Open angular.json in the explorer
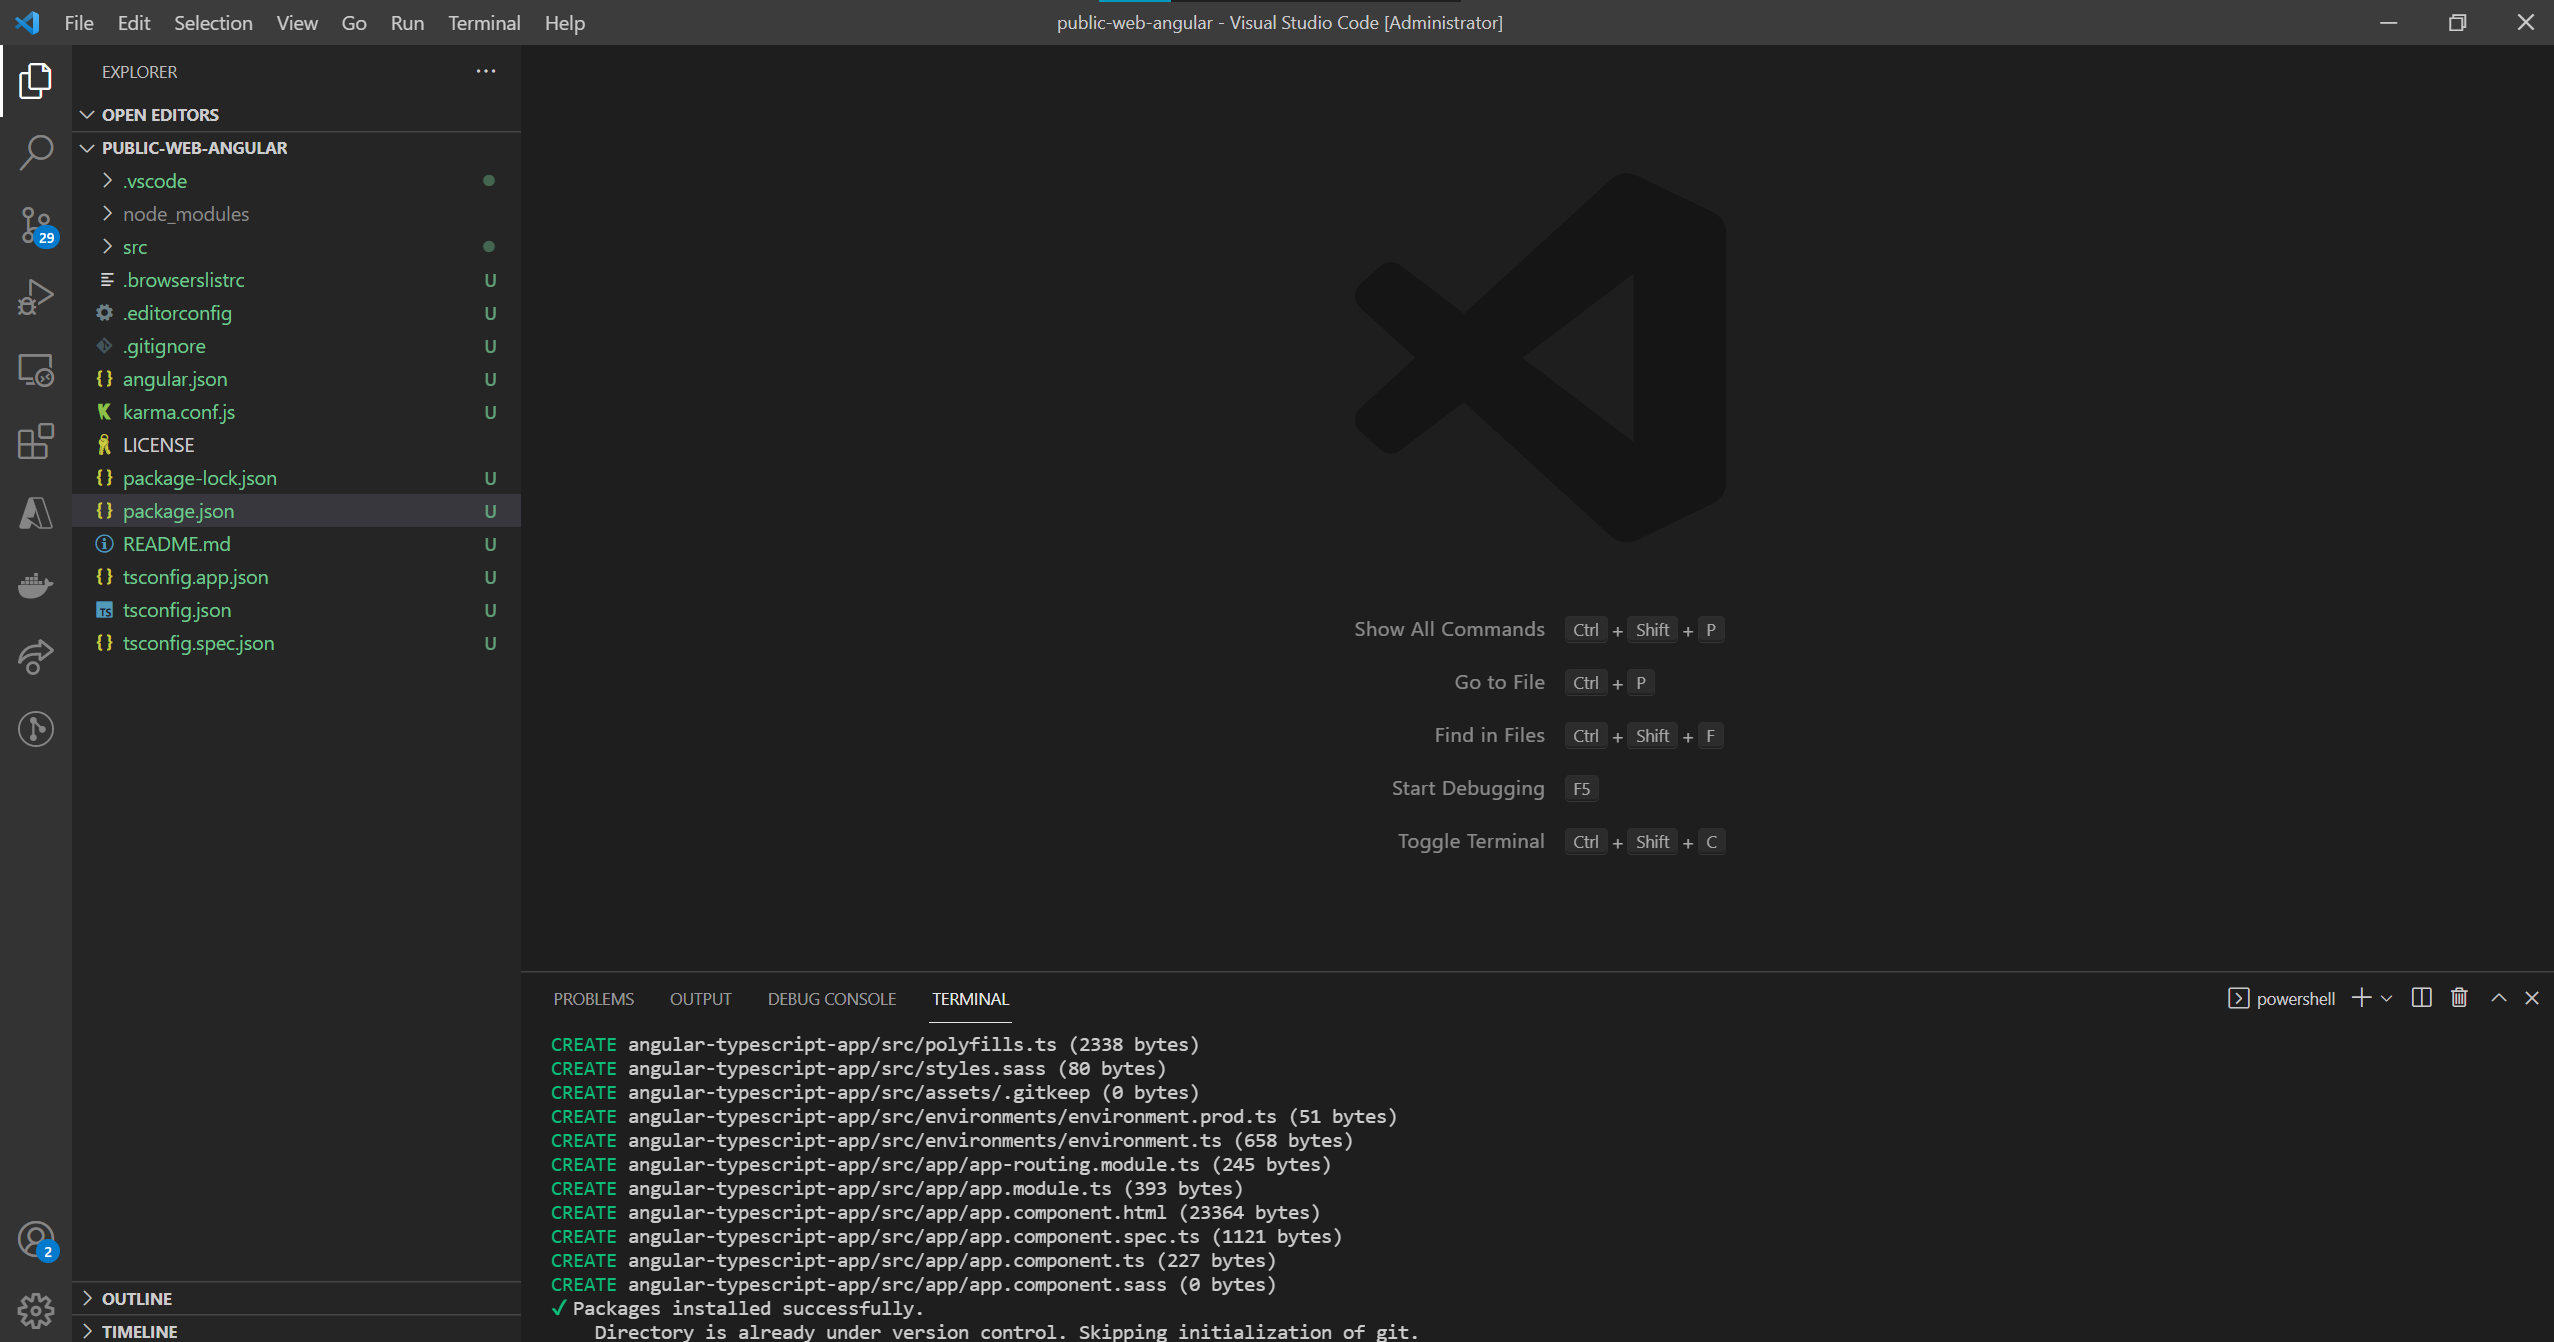2554x1342 pixels. pyautogui.click(x=297, y=379)
